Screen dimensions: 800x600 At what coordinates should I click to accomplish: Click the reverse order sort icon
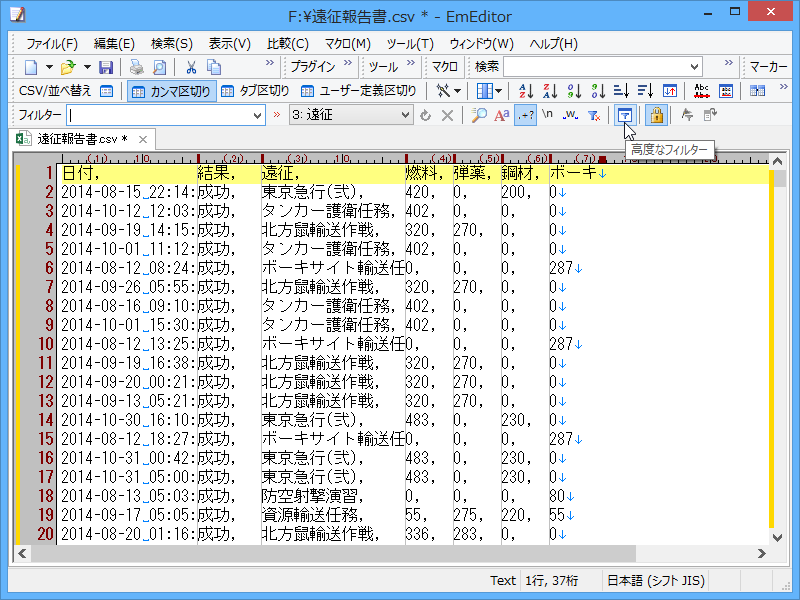669,91
